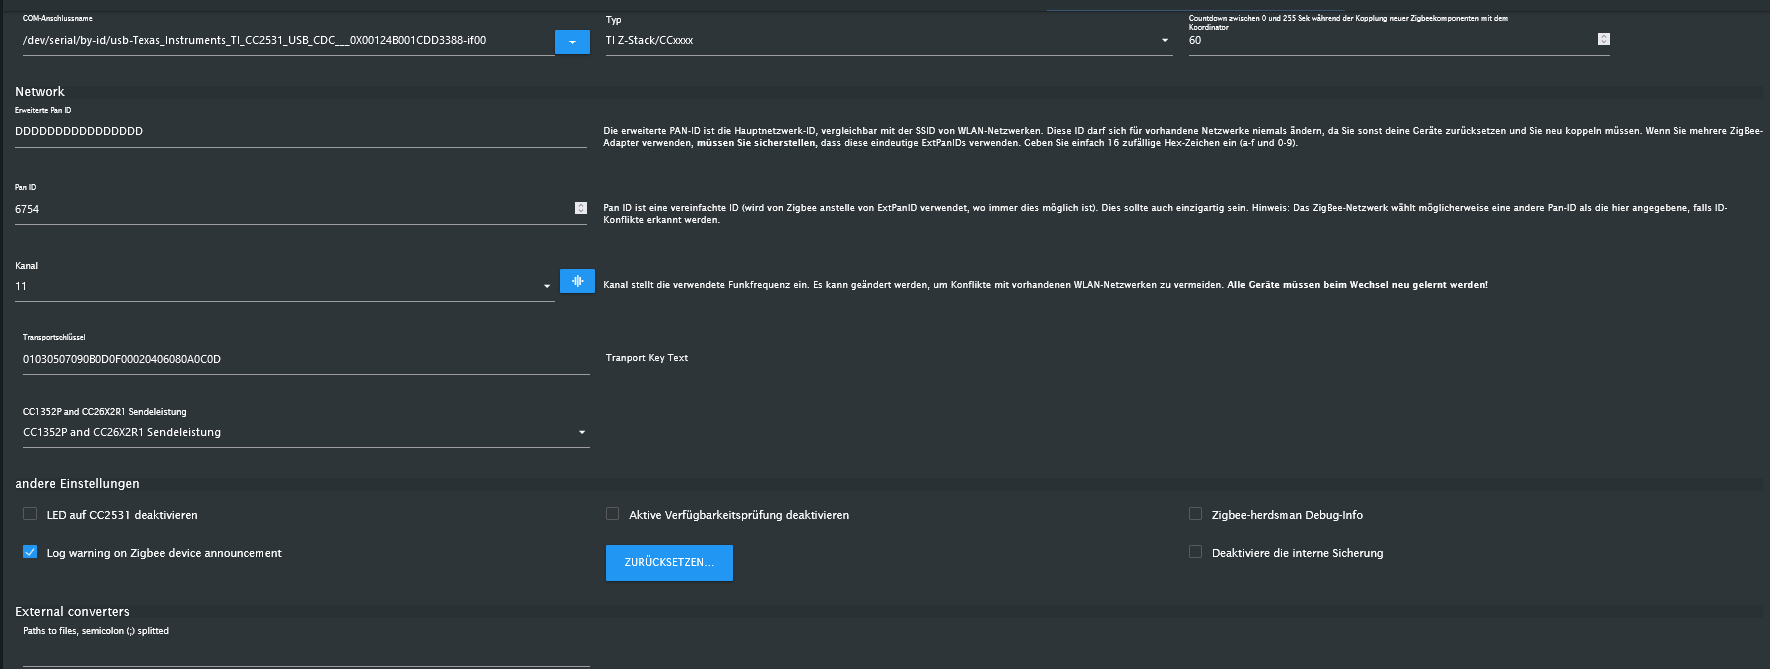Click the countdown value field showing 60
The image size is (1770, 669).
pos(1390,41)
